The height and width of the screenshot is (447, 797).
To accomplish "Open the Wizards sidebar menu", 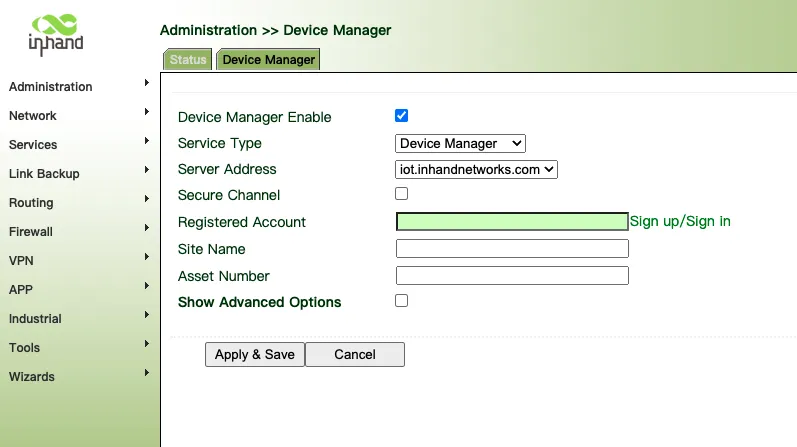I will [32, 376].
